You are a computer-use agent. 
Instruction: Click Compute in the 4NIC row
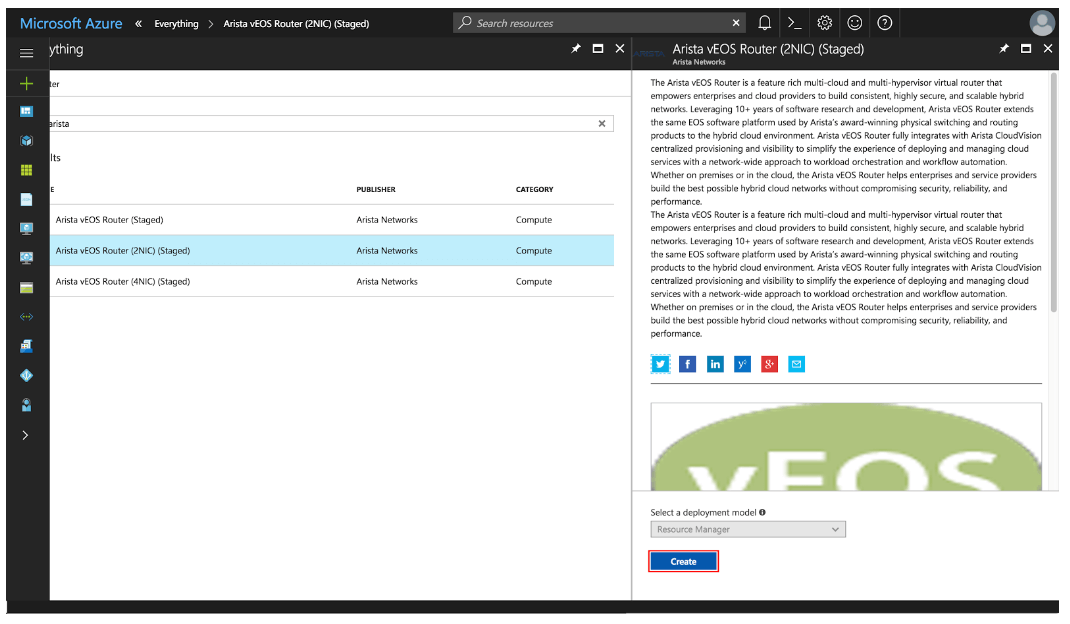(534, 281)
